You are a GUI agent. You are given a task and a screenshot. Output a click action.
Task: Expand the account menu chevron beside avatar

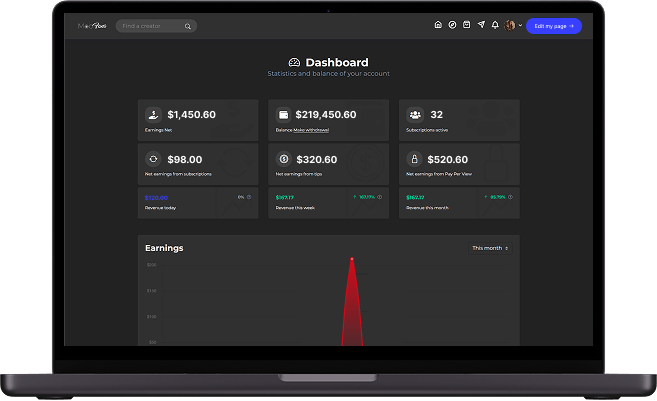coord(520,26)
